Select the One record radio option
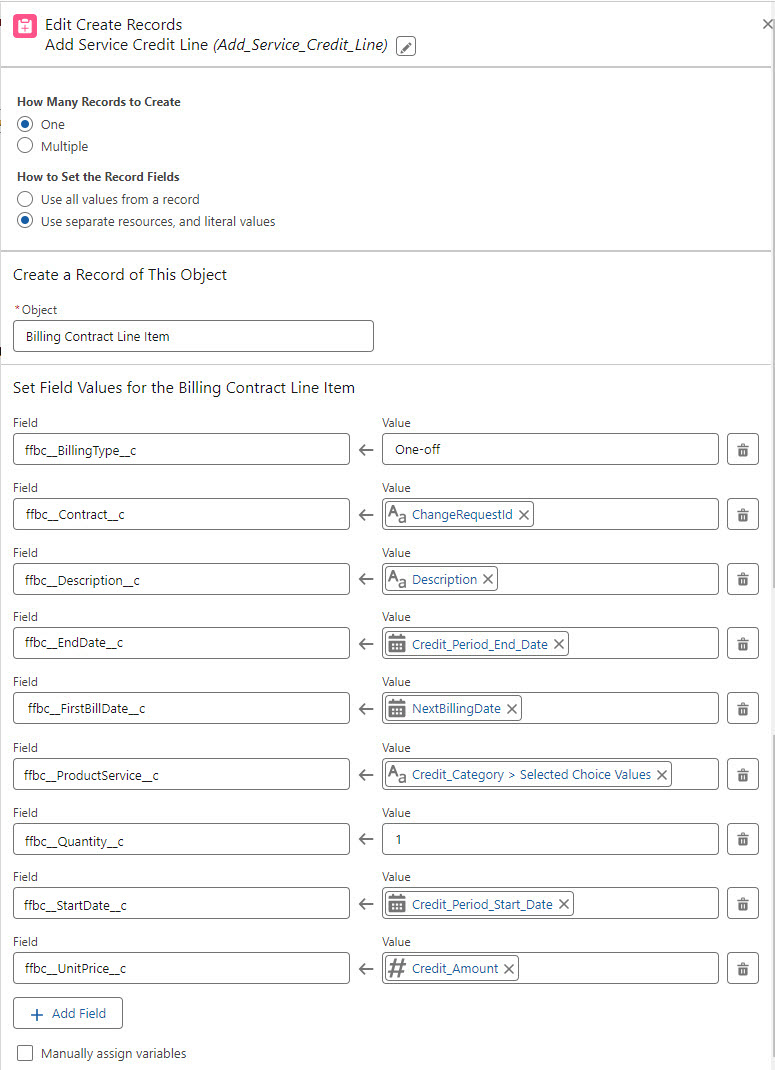The height and width of the screenshot is (1070, 775). 26,124
